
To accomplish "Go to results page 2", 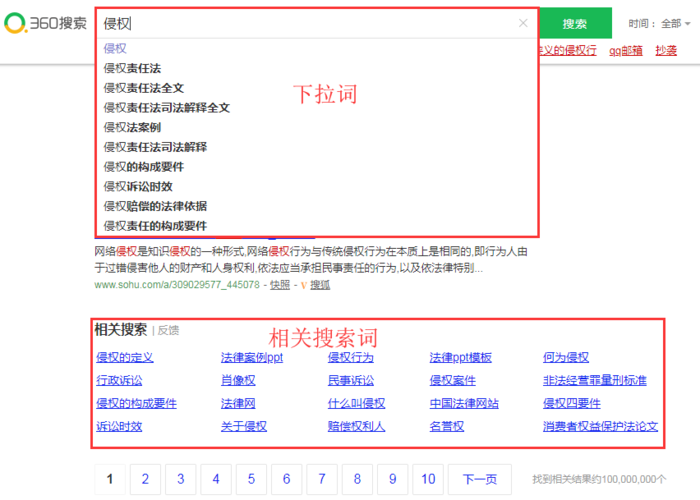I will (145, 479).
